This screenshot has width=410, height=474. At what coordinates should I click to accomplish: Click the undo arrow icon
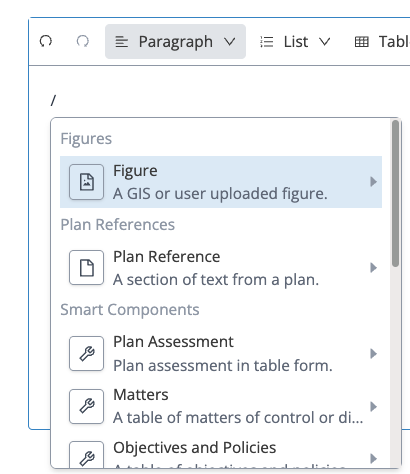coord(46,41)
